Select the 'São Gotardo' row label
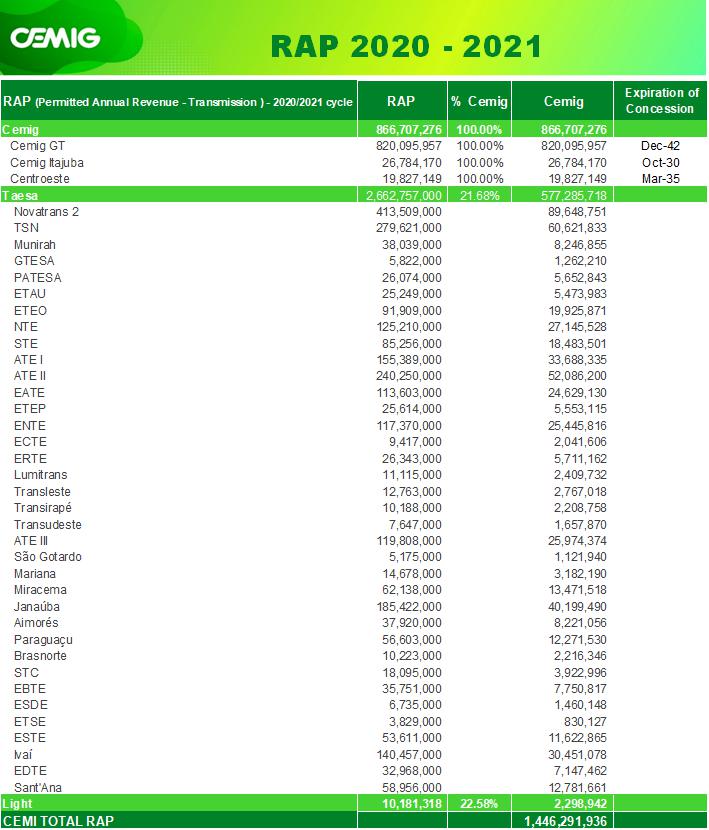The height and width of the screenshot is (830, 709). coord(48,556)
